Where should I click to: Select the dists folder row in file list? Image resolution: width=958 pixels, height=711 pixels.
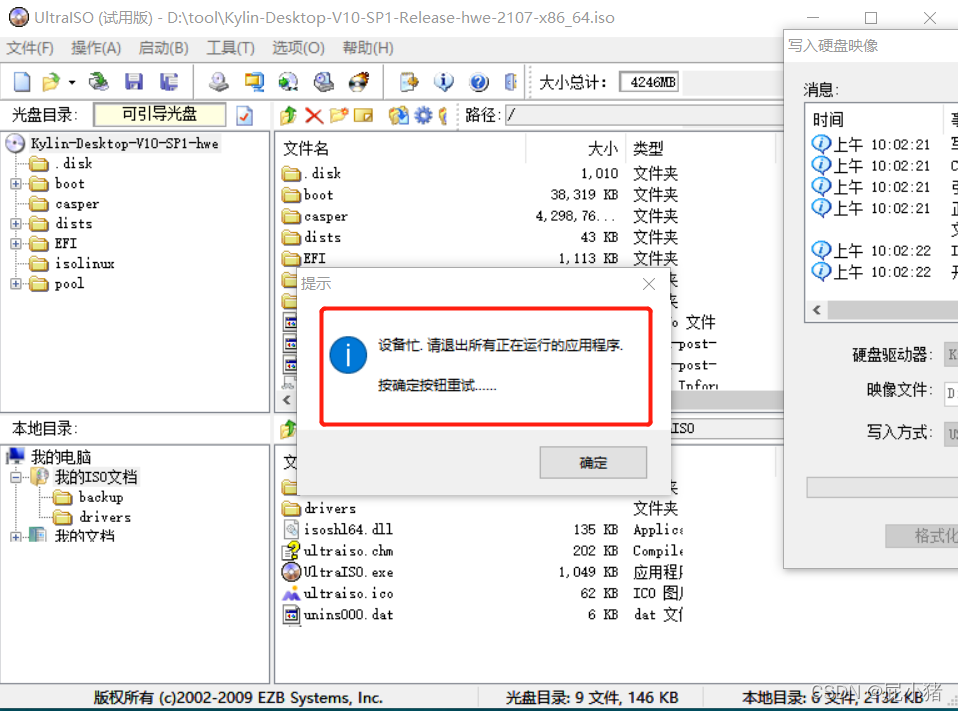pos(480,237)
